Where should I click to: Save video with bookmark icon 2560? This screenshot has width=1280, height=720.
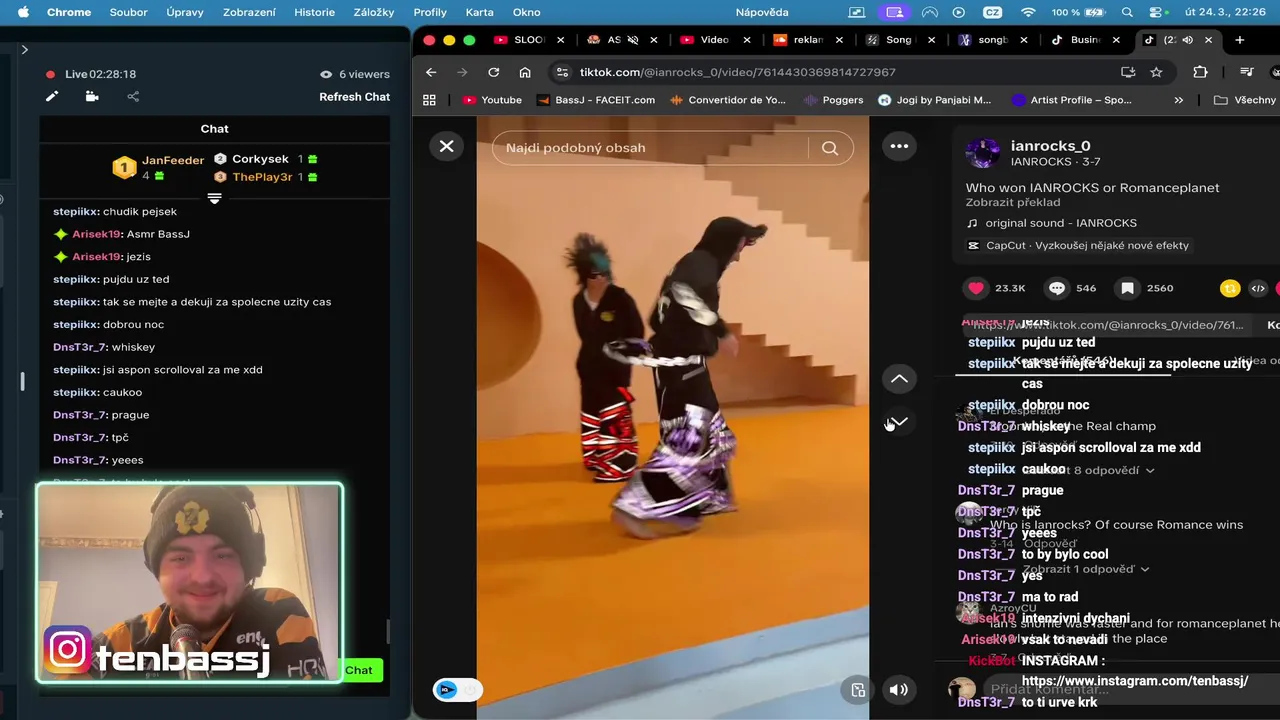coord(1127,288)
